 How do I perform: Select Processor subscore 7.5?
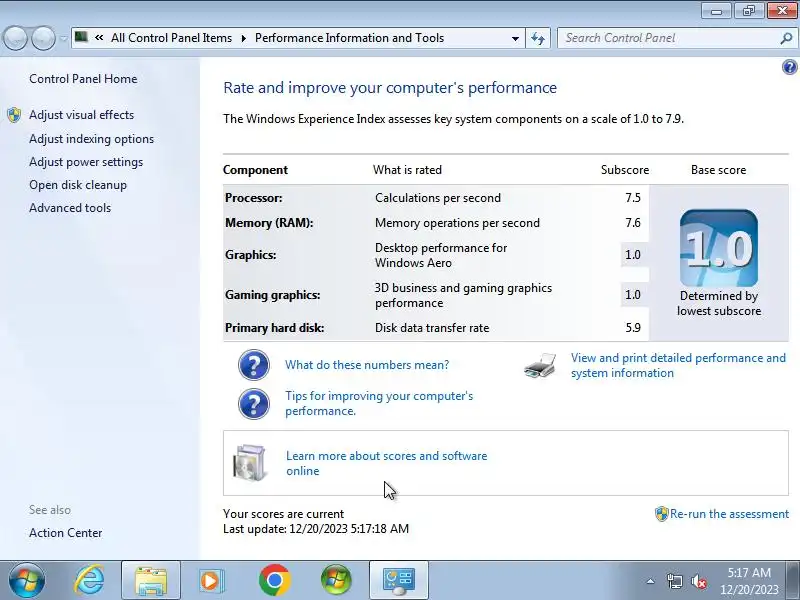(x=633, y=198)
